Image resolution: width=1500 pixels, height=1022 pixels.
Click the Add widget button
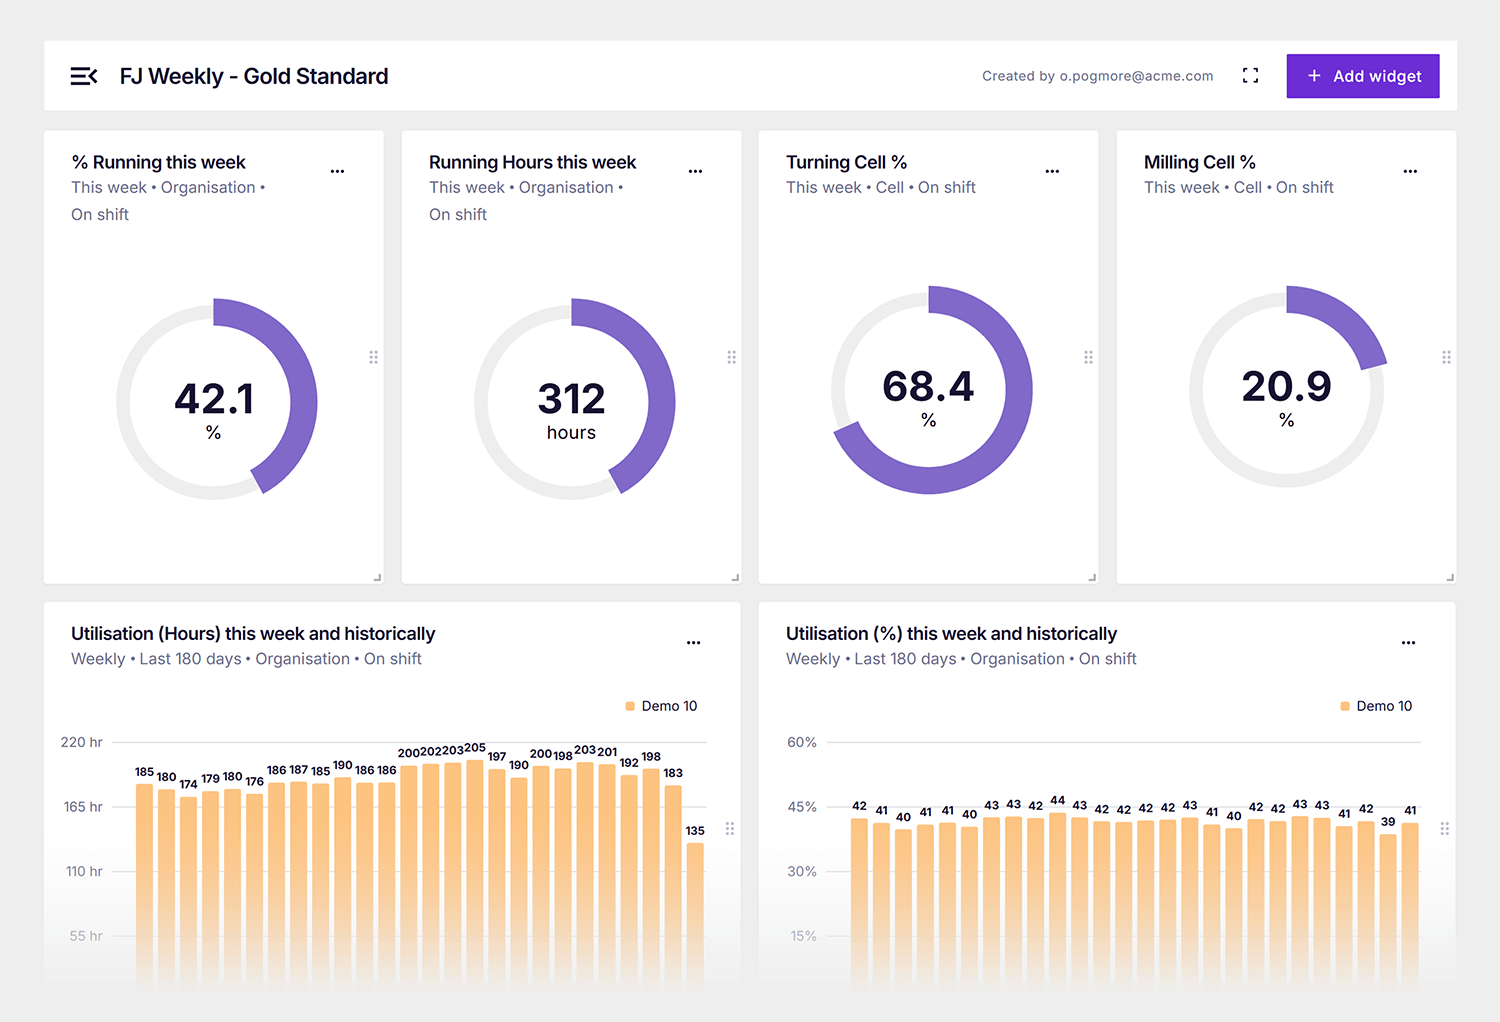click(1362, 76)
